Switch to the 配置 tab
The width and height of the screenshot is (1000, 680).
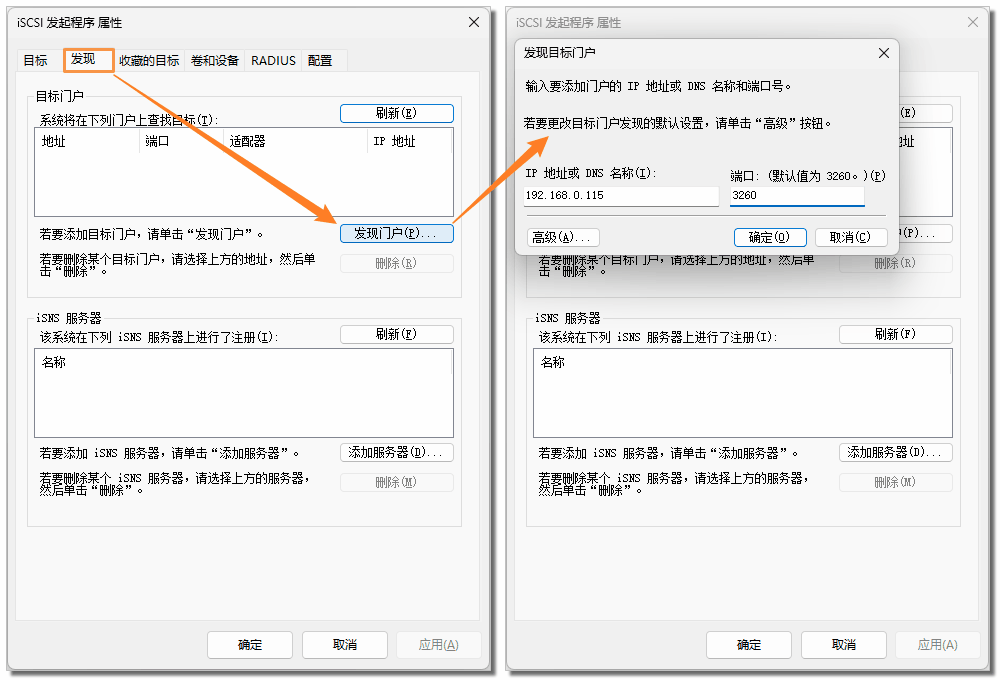coord(320,61)
